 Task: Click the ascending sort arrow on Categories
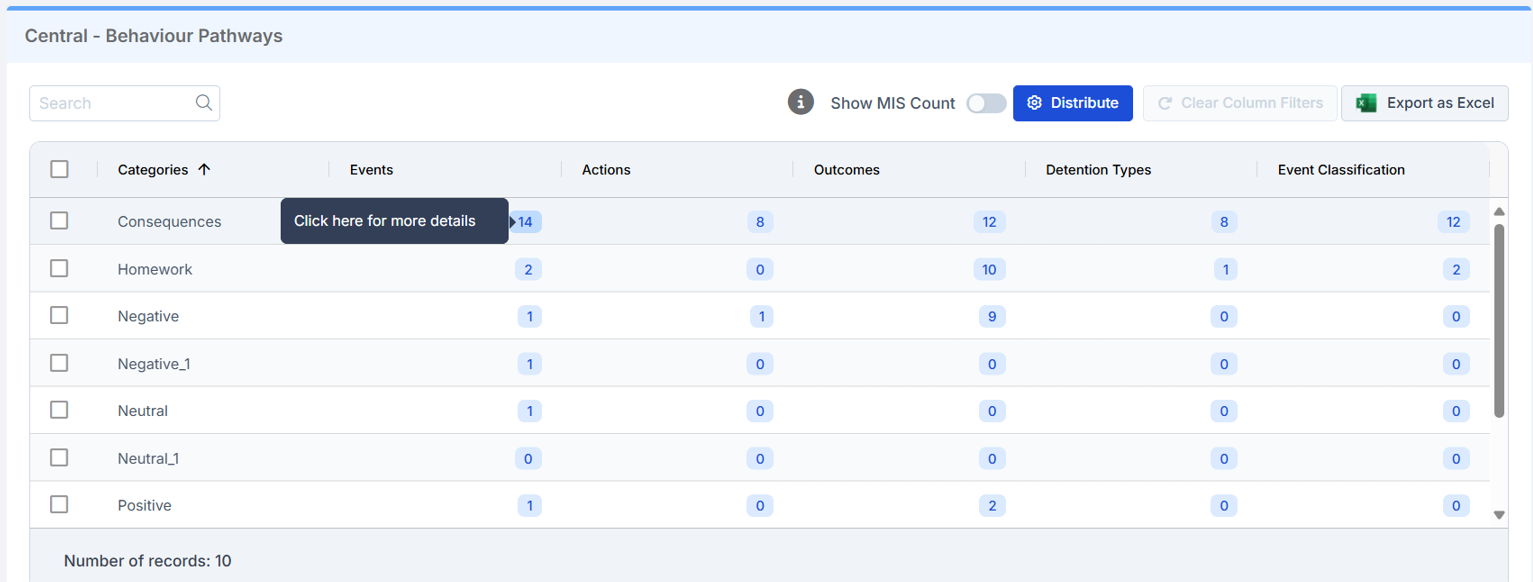coord(204,170)
